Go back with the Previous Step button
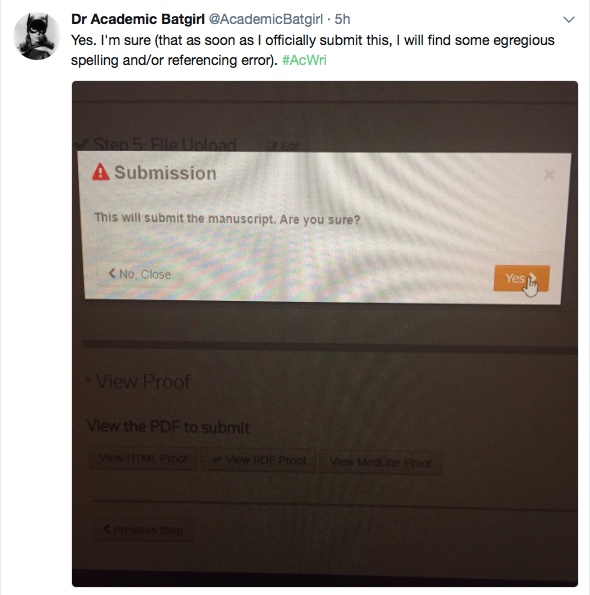The image size is (590, 595). click(143, 529)
